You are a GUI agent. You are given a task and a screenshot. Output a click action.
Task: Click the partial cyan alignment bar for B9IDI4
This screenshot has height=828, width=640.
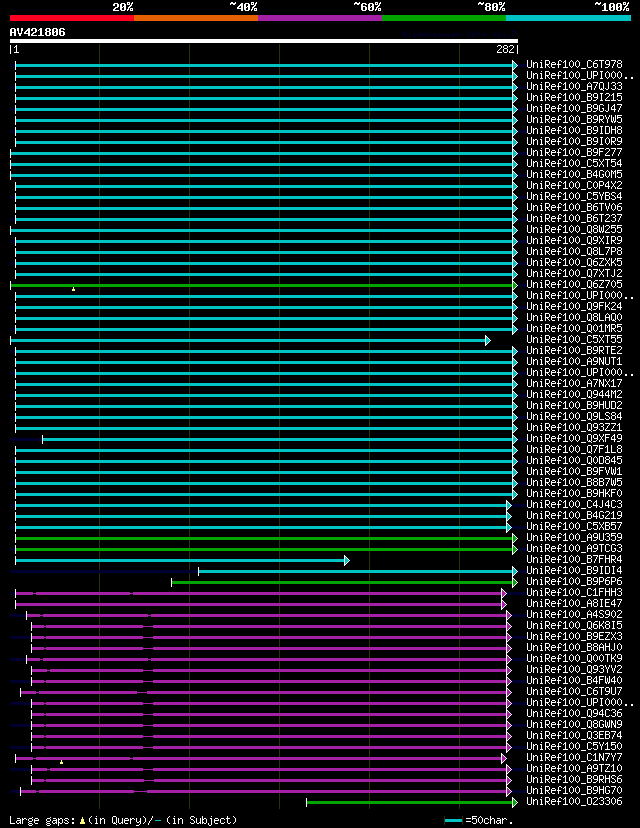pyautogui.click(x=358, y=571)
